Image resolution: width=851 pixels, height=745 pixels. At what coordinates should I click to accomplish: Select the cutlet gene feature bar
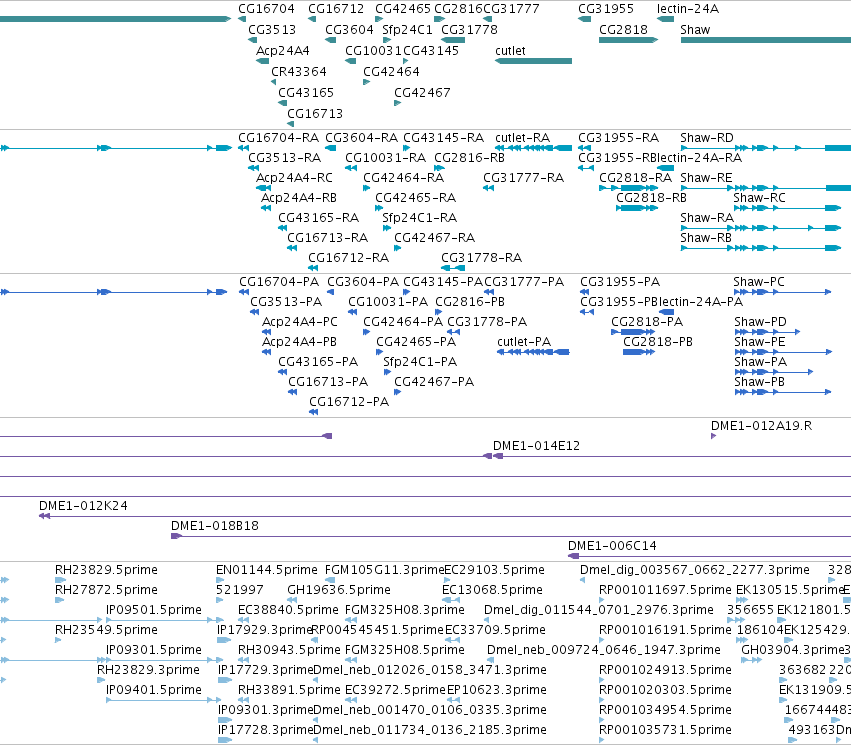(x=533, y=61)
